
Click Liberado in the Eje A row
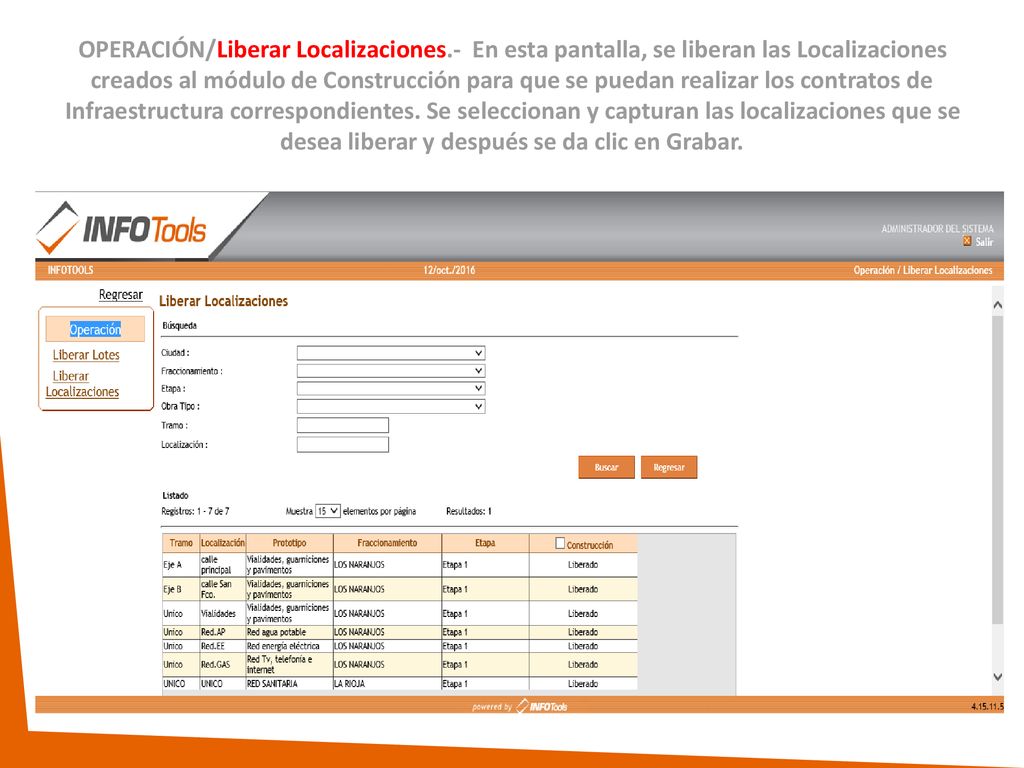[583, 565]
